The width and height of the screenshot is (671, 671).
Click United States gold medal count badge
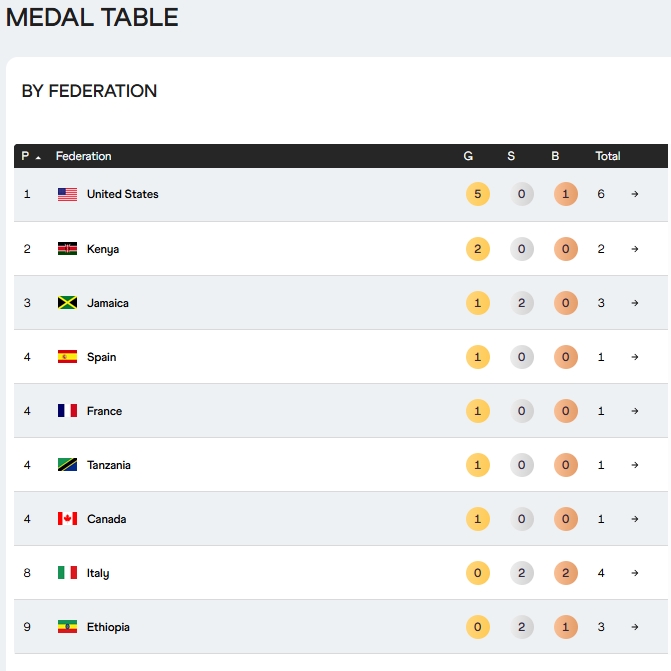click(x=478, y=194)
